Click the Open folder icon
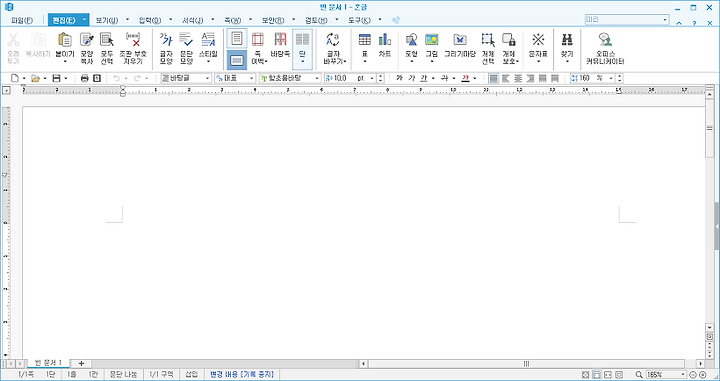The width and height of the screenshot is (720, 381). (x=35, y=78)
